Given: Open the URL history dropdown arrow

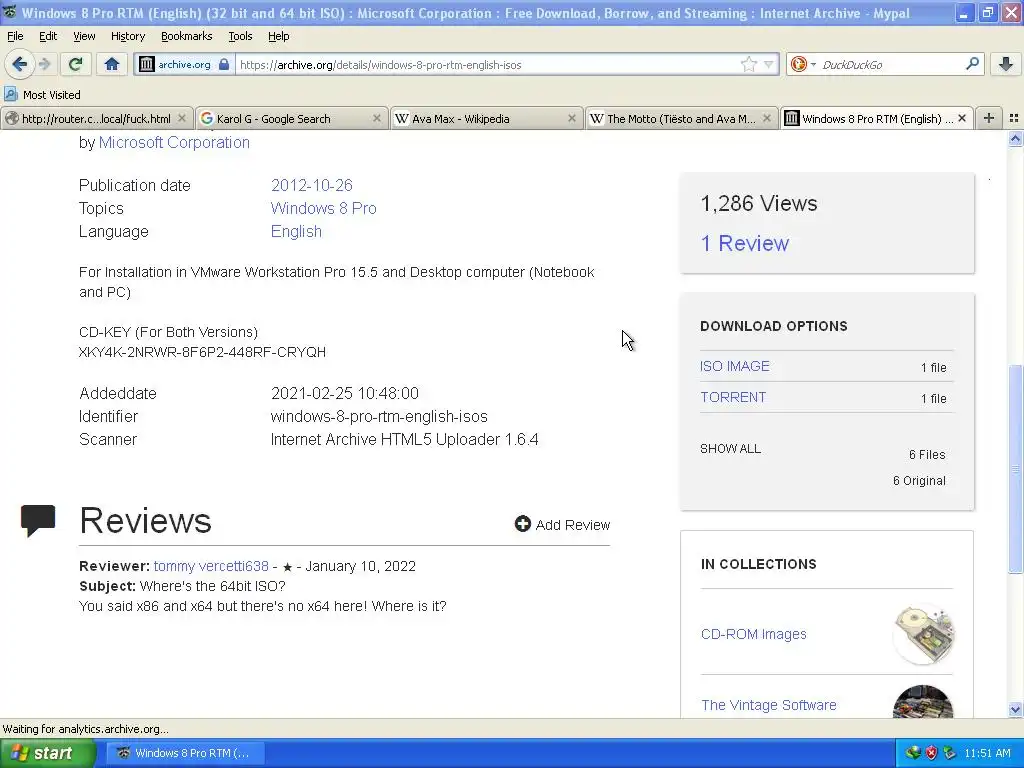Looking at the screenshot, I should point(769,64).
